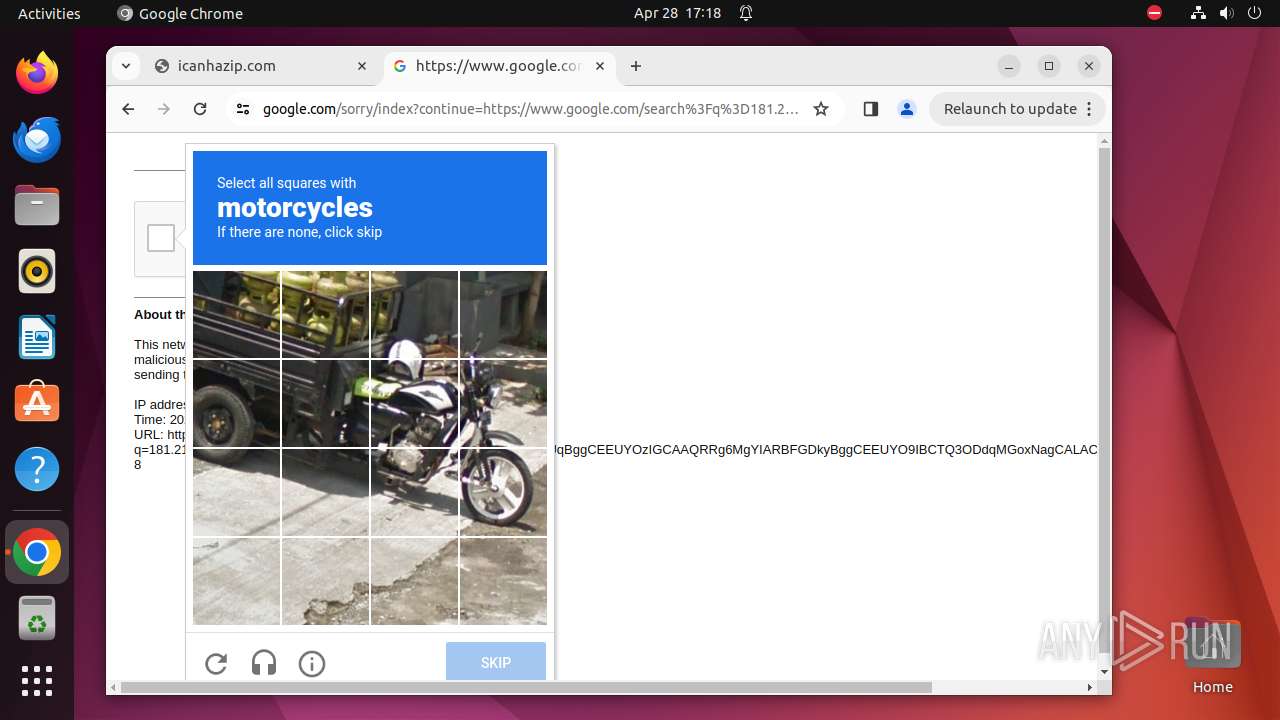Launch LibreOffice Writer from dock
The image size is (1280, 720).
(37, 337)
